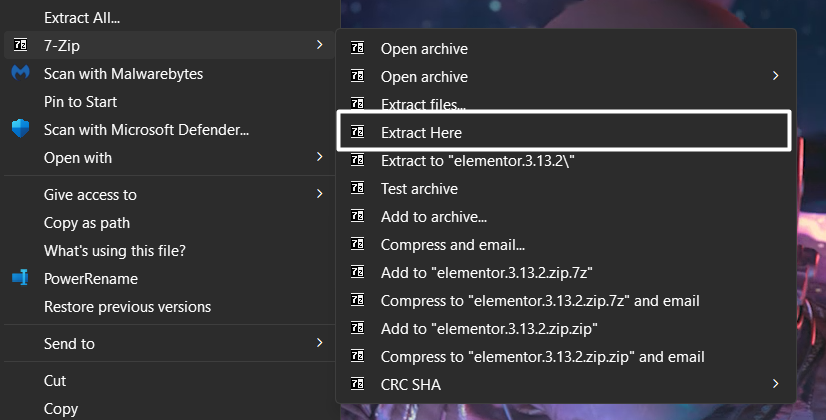Image resolution: width=826 pixels, height=420 pixels.
Task: Choose Restore previous versions
Action: (127, 306)
